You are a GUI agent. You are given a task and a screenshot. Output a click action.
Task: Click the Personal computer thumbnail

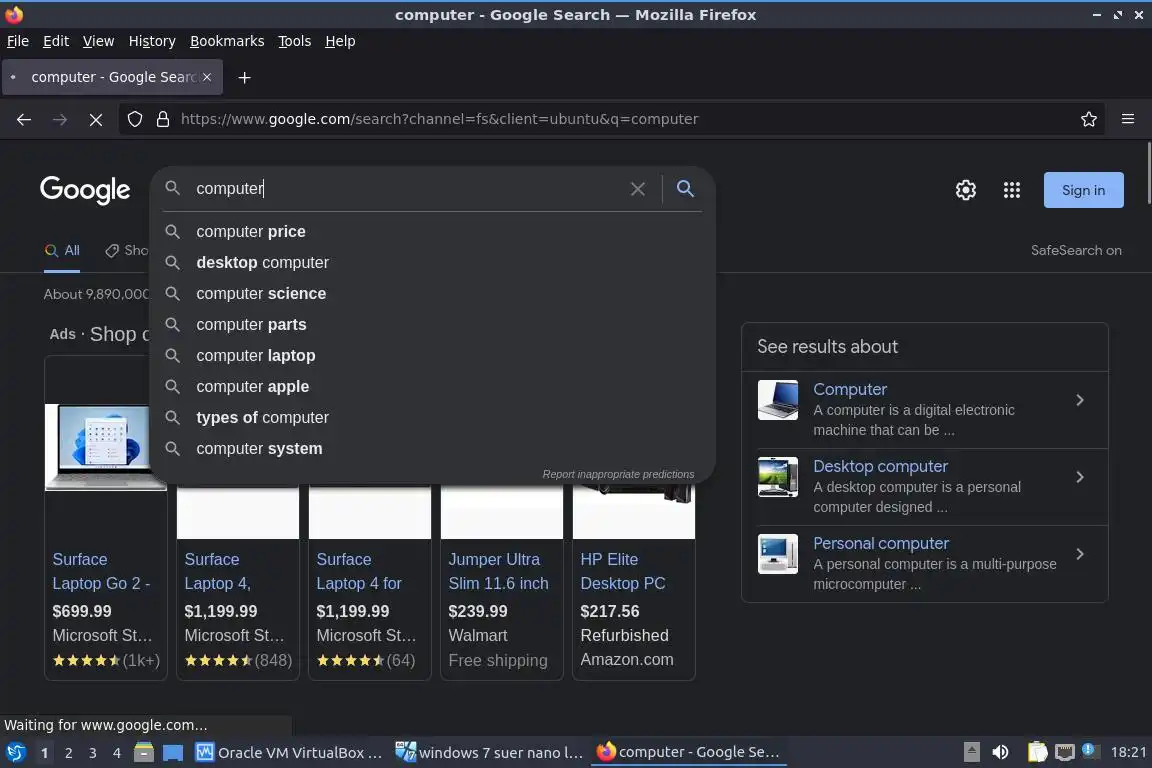point(778,555)
